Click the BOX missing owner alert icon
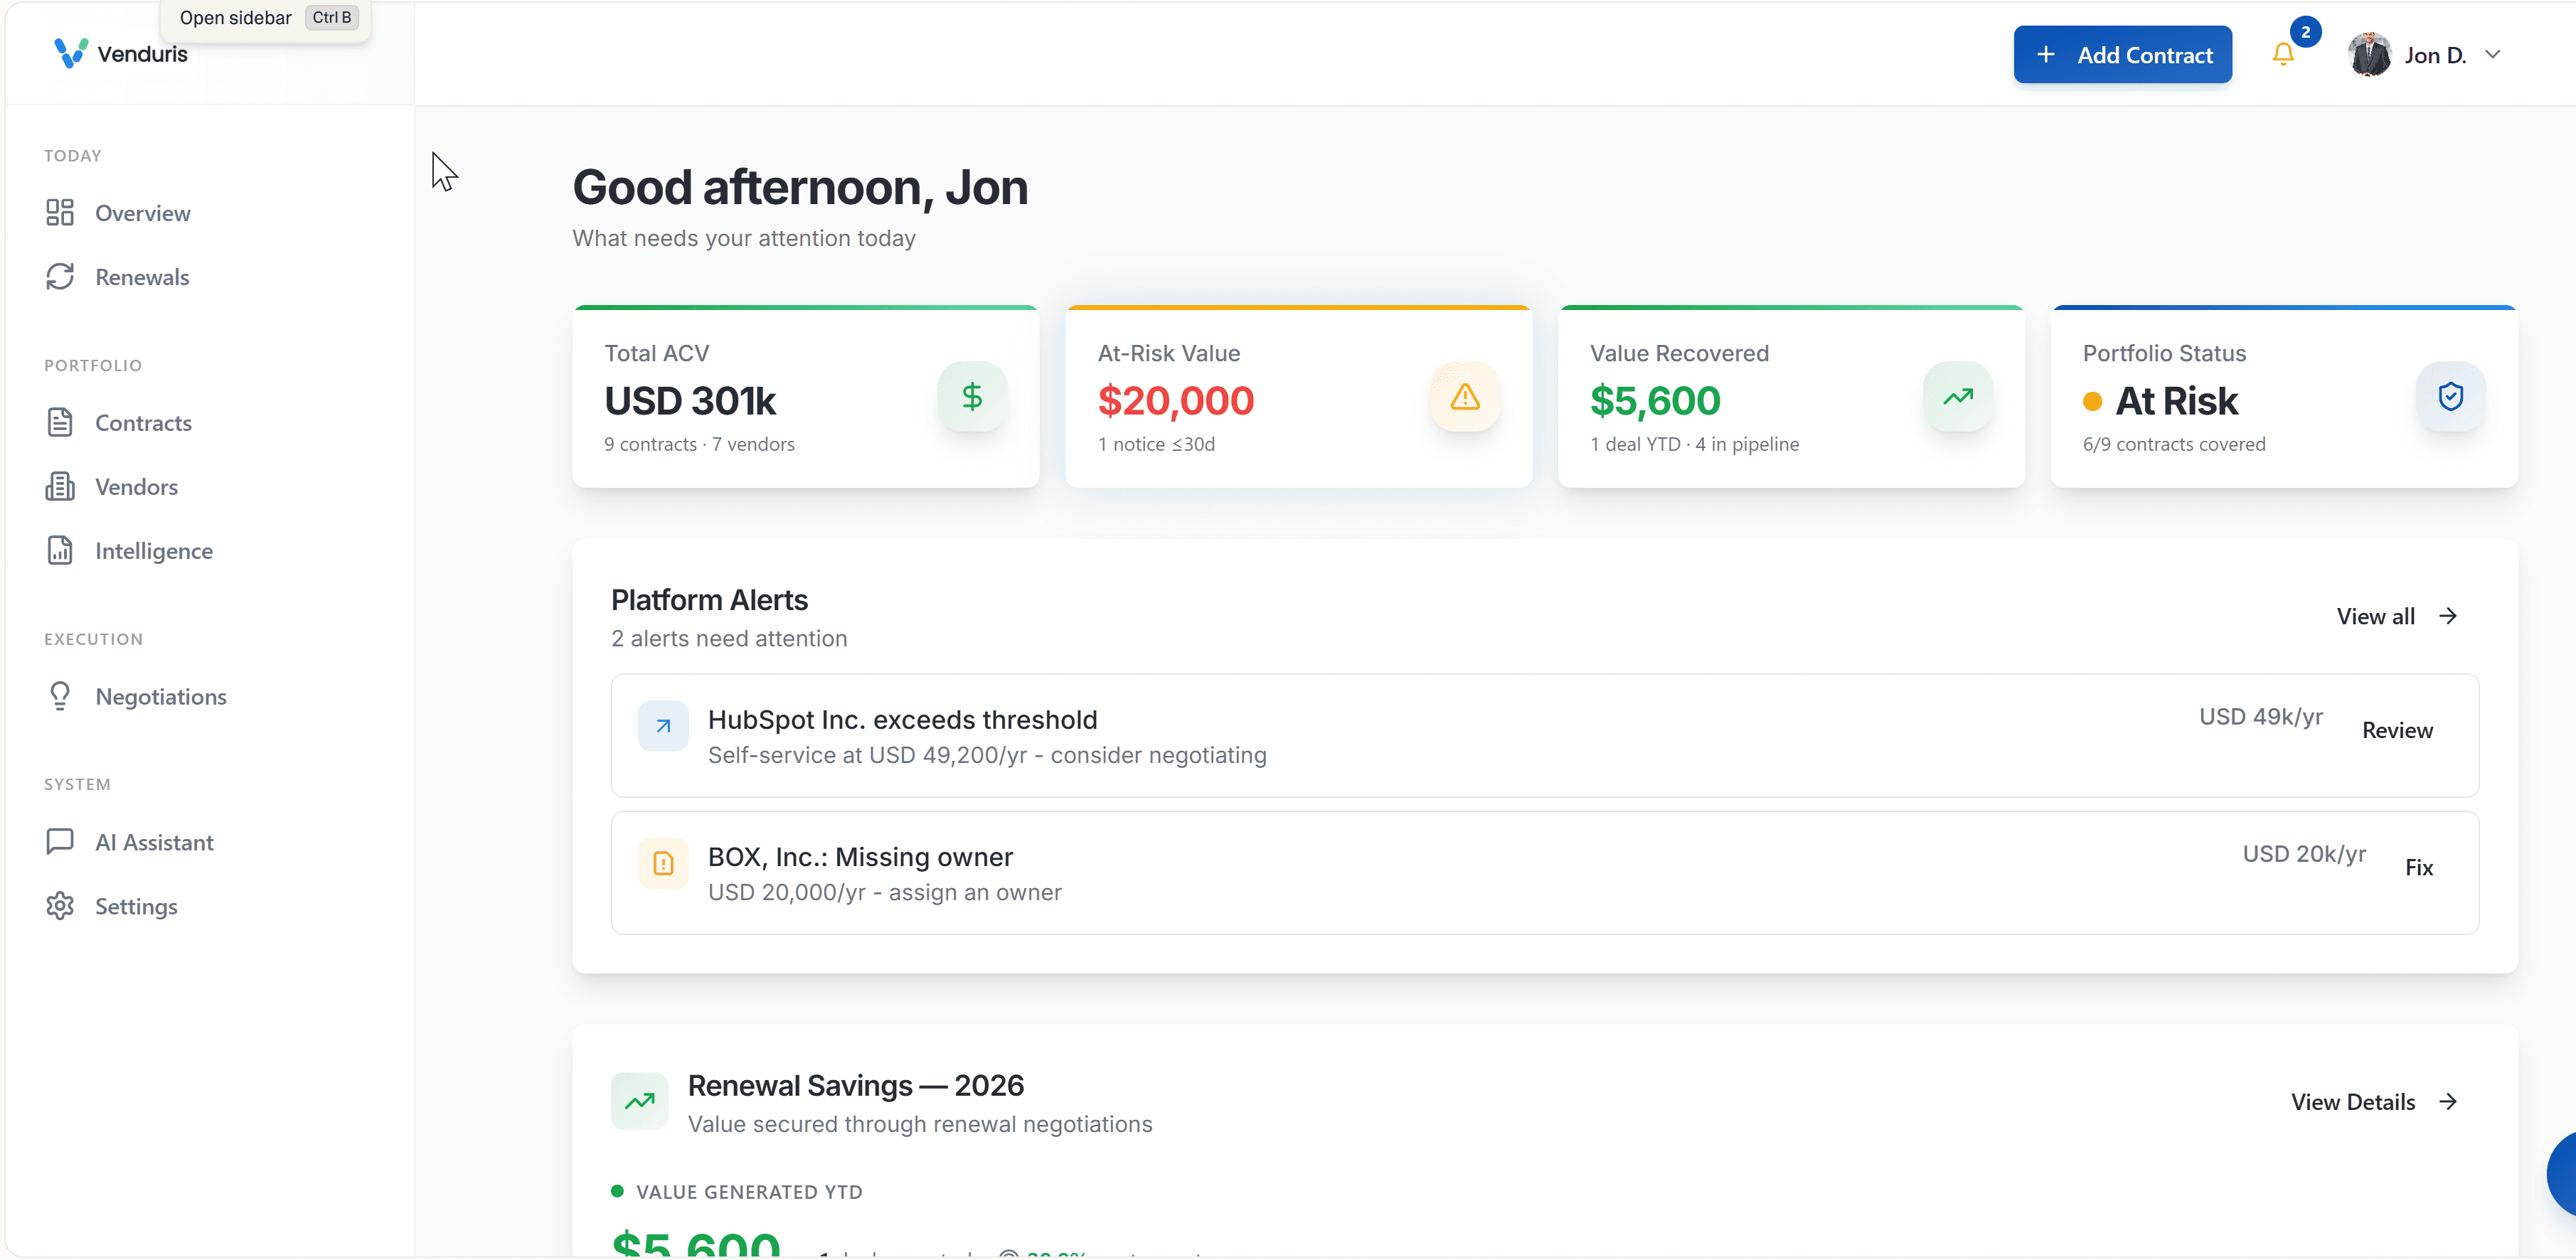The image size is (2576, 1260). click(x=663, y=863)
